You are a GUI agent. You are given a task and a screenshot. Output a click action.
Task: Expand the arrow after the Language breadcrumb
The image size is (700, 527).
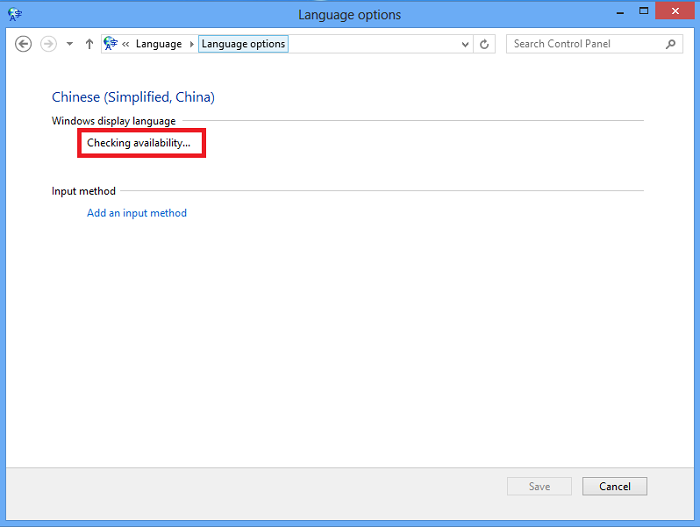pos(192,44)
